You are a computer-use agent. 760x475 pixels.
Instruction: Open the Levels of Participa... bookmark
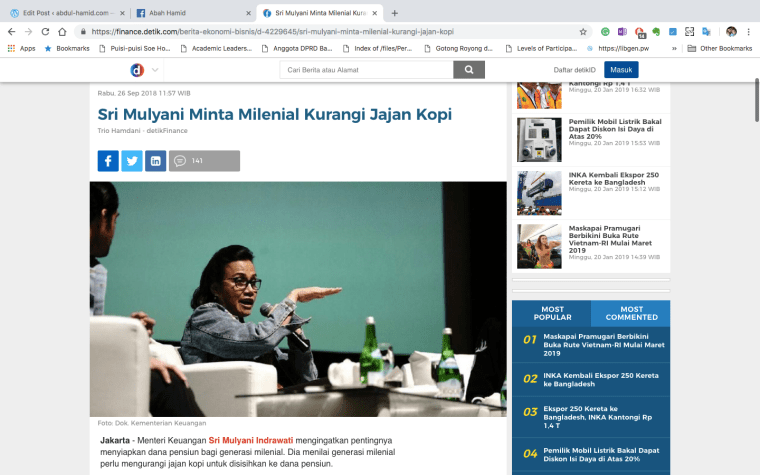point(541,48)
